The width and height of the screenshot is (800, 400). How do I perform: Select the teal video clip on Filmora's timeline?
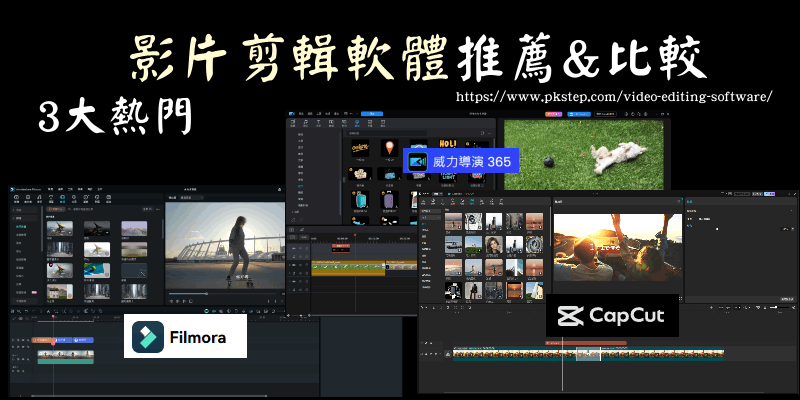(x=66, y=357)
